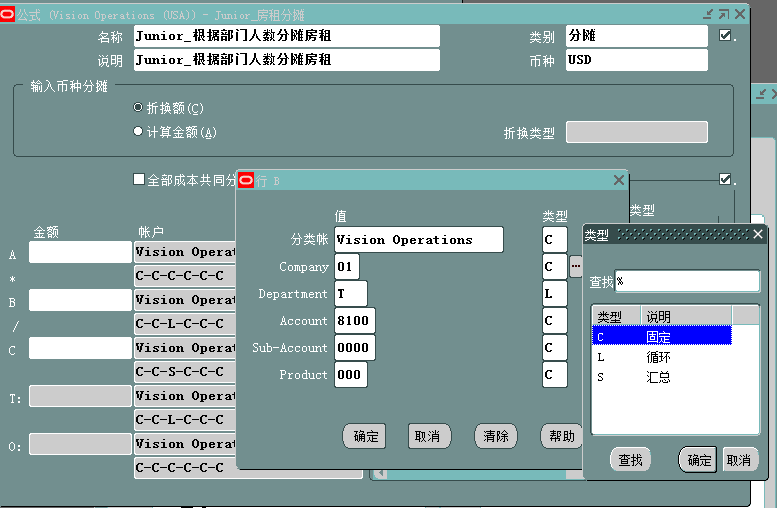
Task: Click the 确定 button in 行 B dialog
Action: [364, 436]
